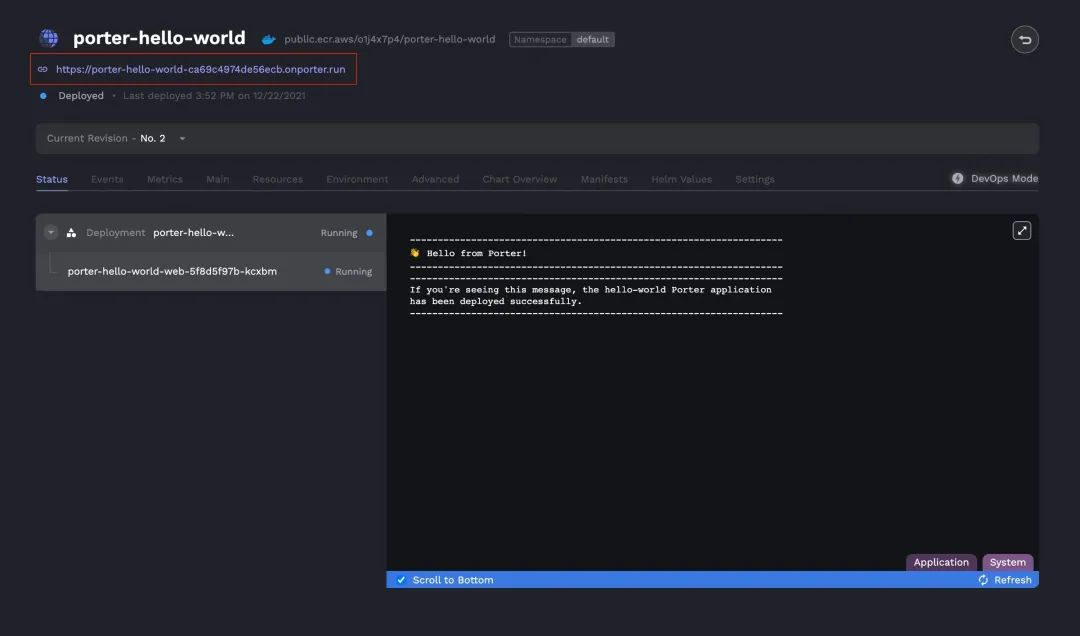Screen dimensions: 1080x636
Task: Open the Manifests tab
Action: click(x=604, y=179)
